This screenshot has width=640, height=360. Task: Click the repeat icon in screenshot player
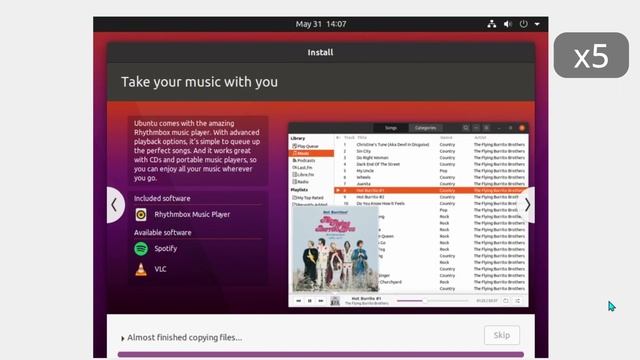click(506, 301)
